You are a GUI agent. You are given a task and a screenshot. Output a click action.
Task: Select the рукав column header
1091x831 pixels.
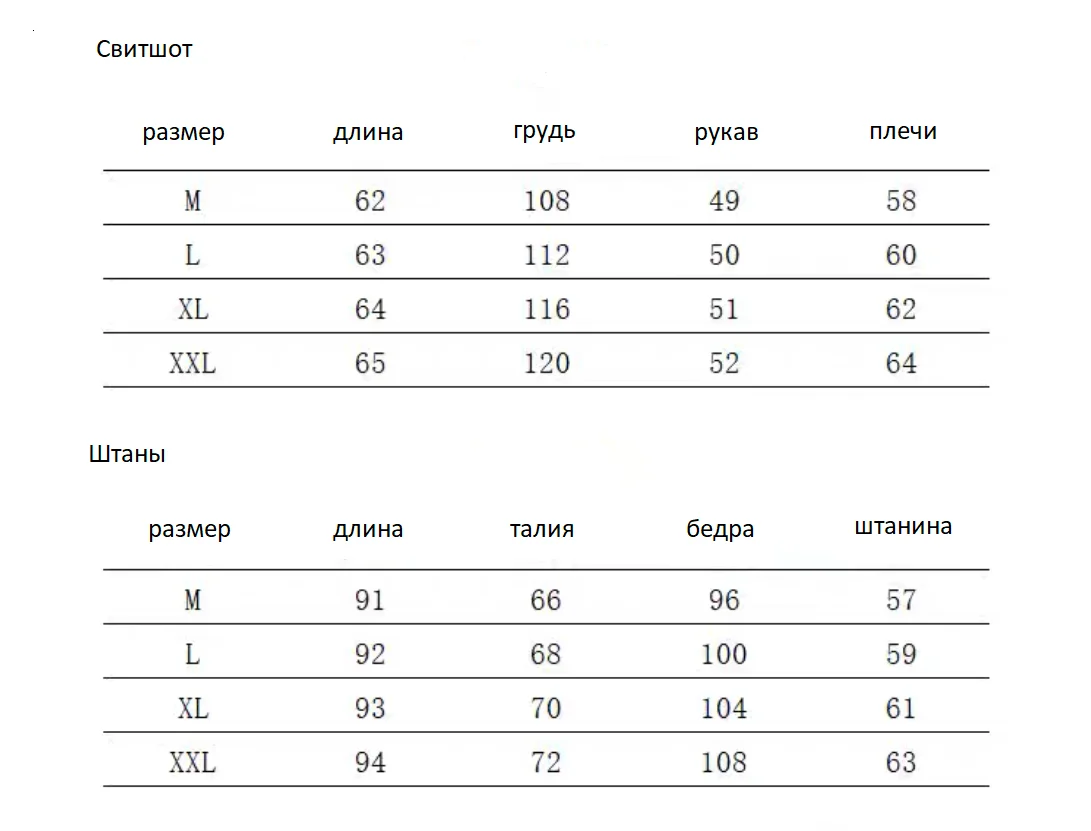(x=726, y=132)
